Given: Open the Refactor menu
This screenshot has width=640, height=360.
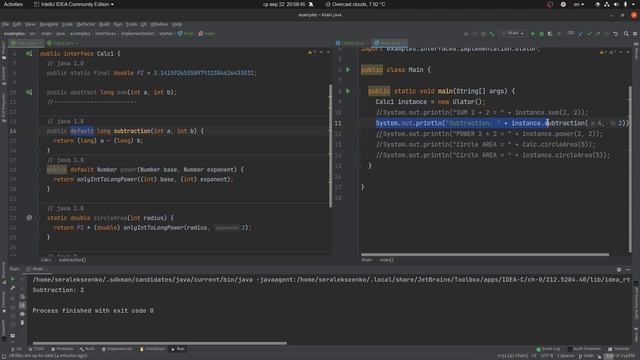Looking at the screenshot, I should coord(86,24).
